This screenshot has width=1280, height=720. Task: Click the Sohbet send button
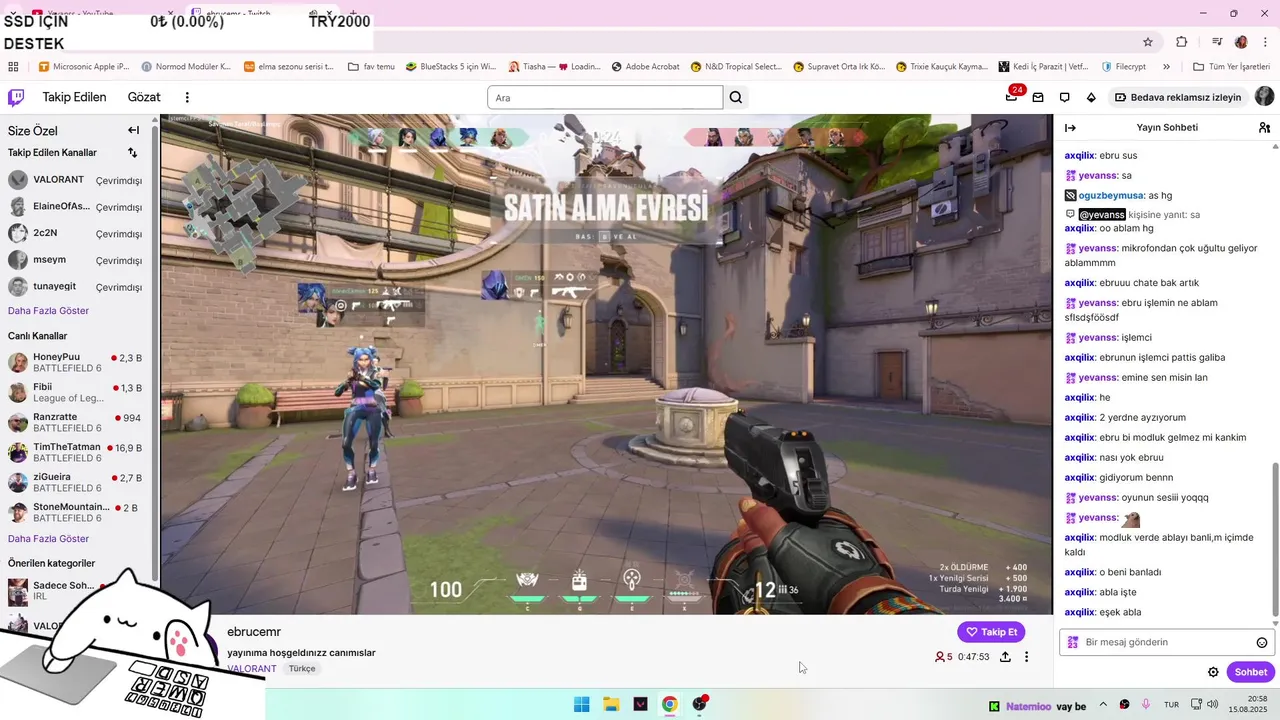tap(1250, 672)
